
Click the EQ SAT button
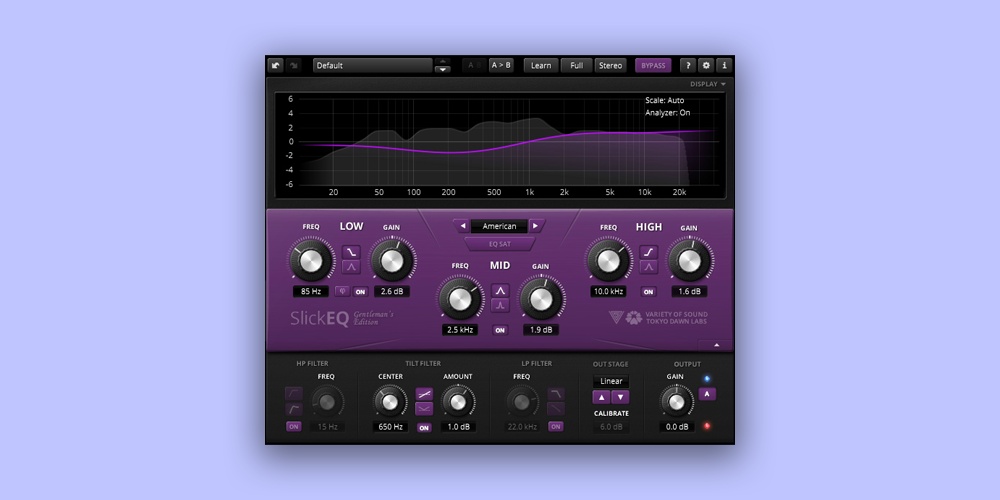[499, 243]
